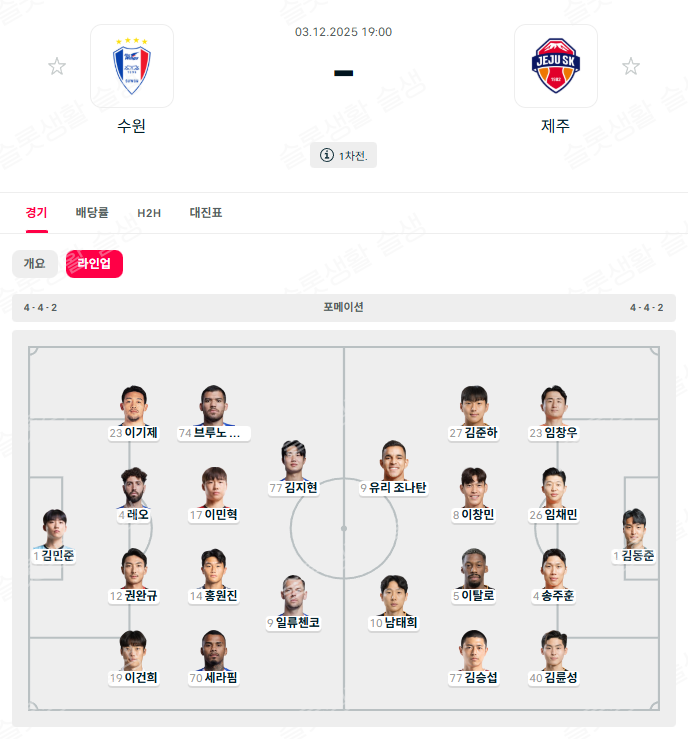The image size is (688, 739).
Task: Open player 5 이탈로 portrait
Action: (474, 568)
